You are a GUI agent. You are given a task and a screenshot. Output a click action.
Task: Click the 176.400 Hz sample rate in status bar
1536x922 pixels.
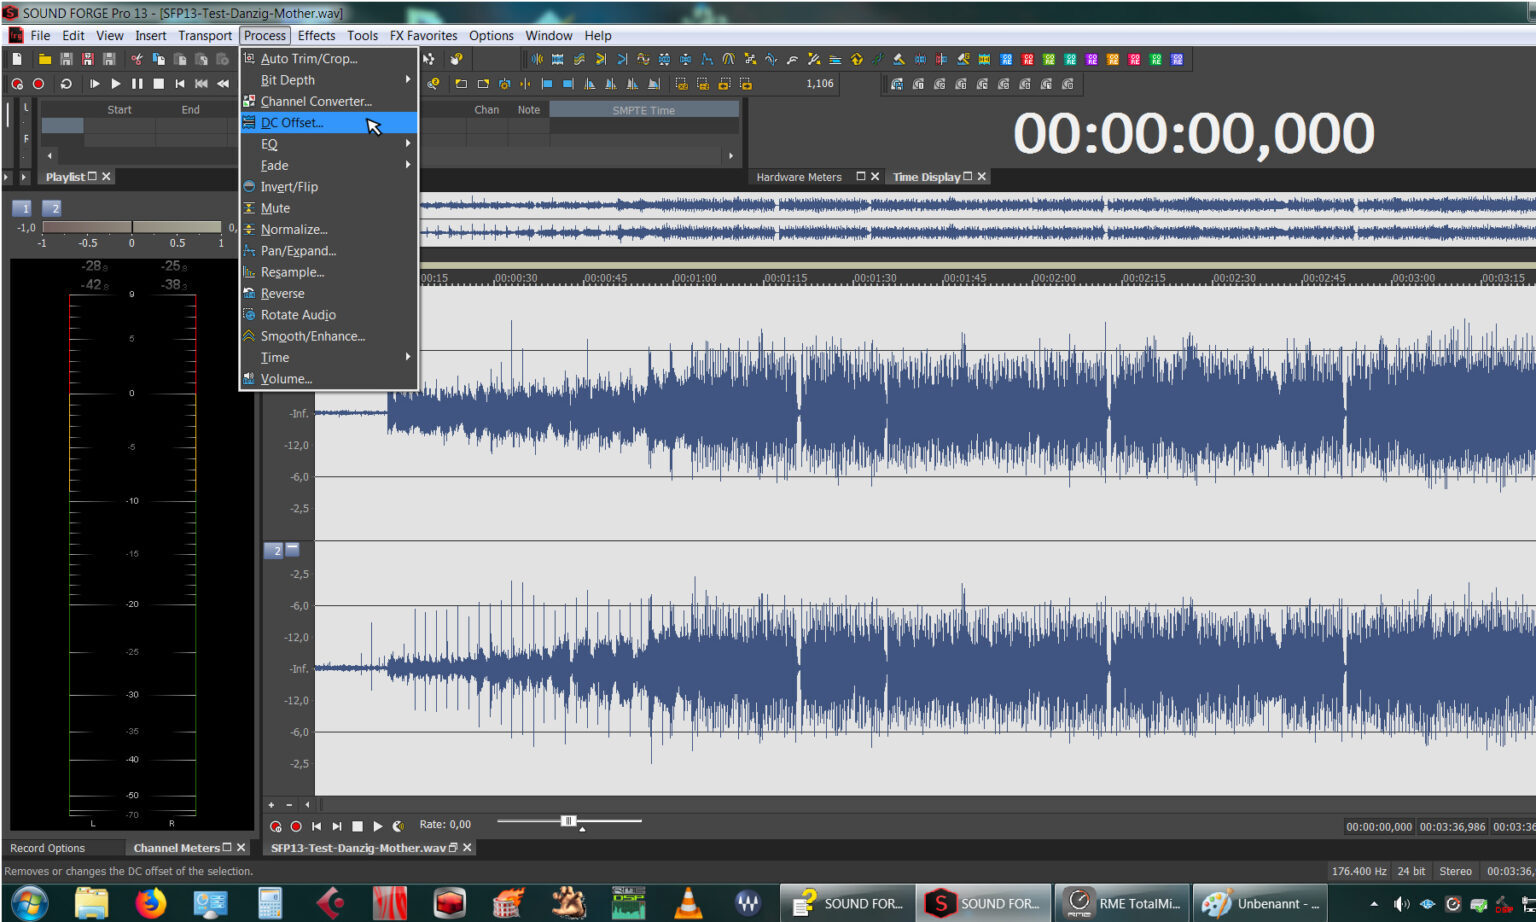1359,871
